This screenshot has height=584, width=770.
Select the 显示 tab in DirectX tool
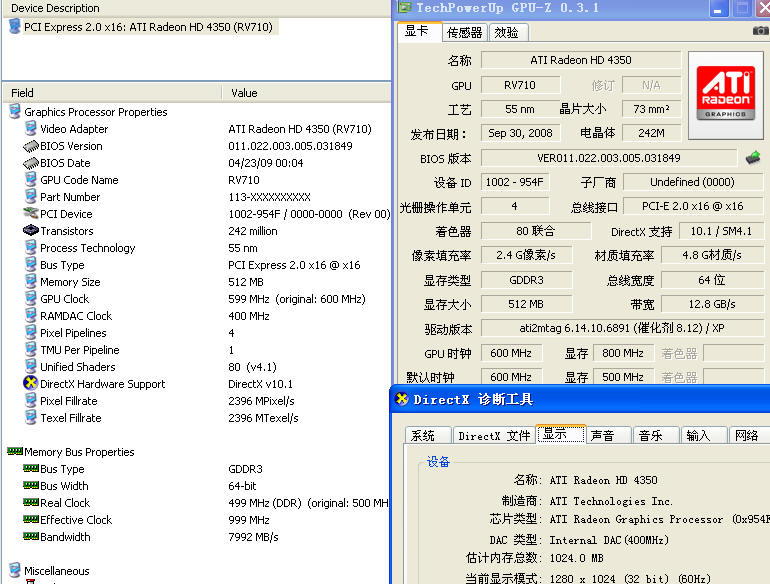pyautogui.click(x=561, y=434)
